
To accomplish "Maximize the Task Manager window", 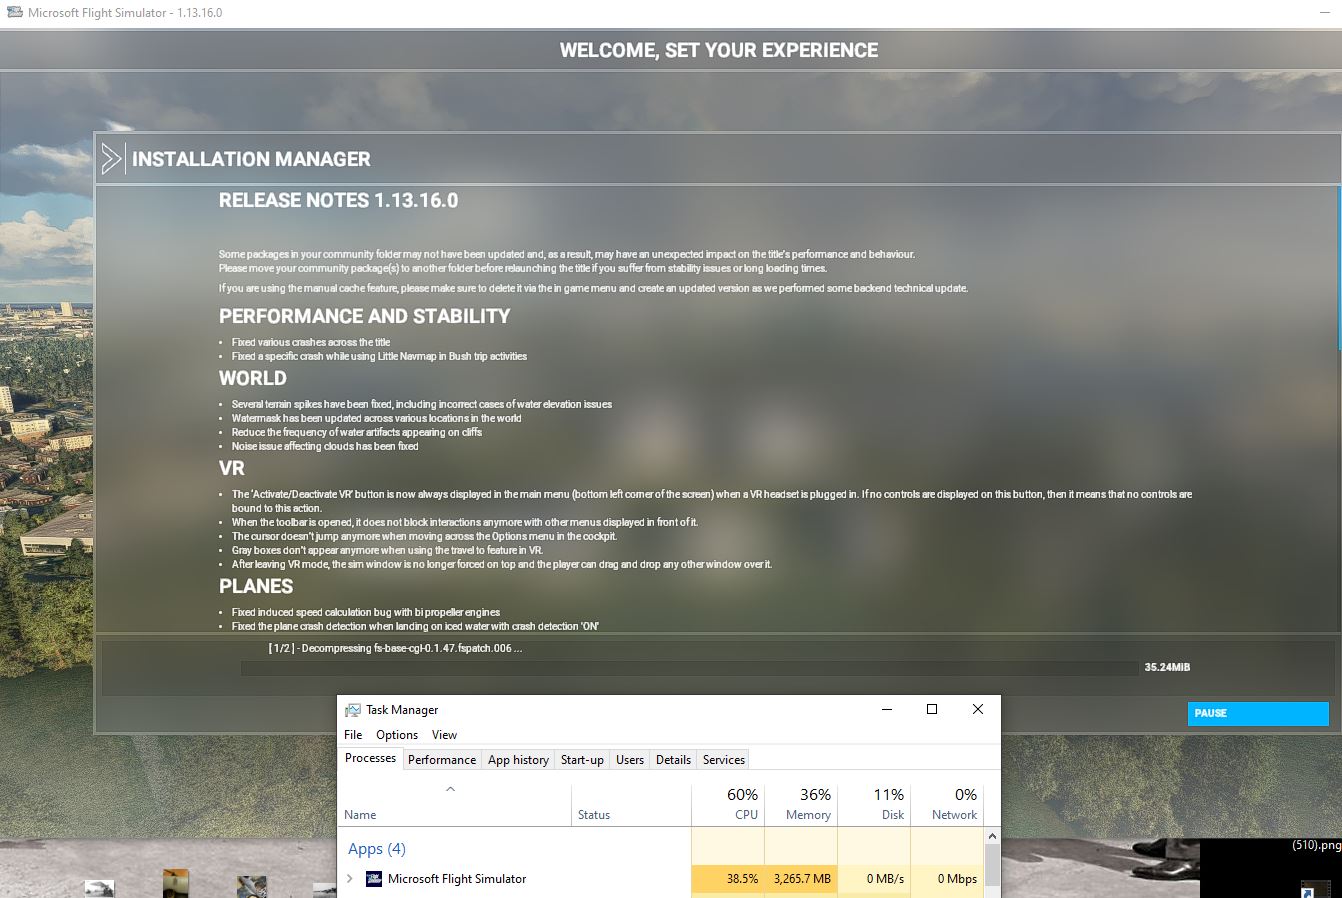I will (932, 709).
